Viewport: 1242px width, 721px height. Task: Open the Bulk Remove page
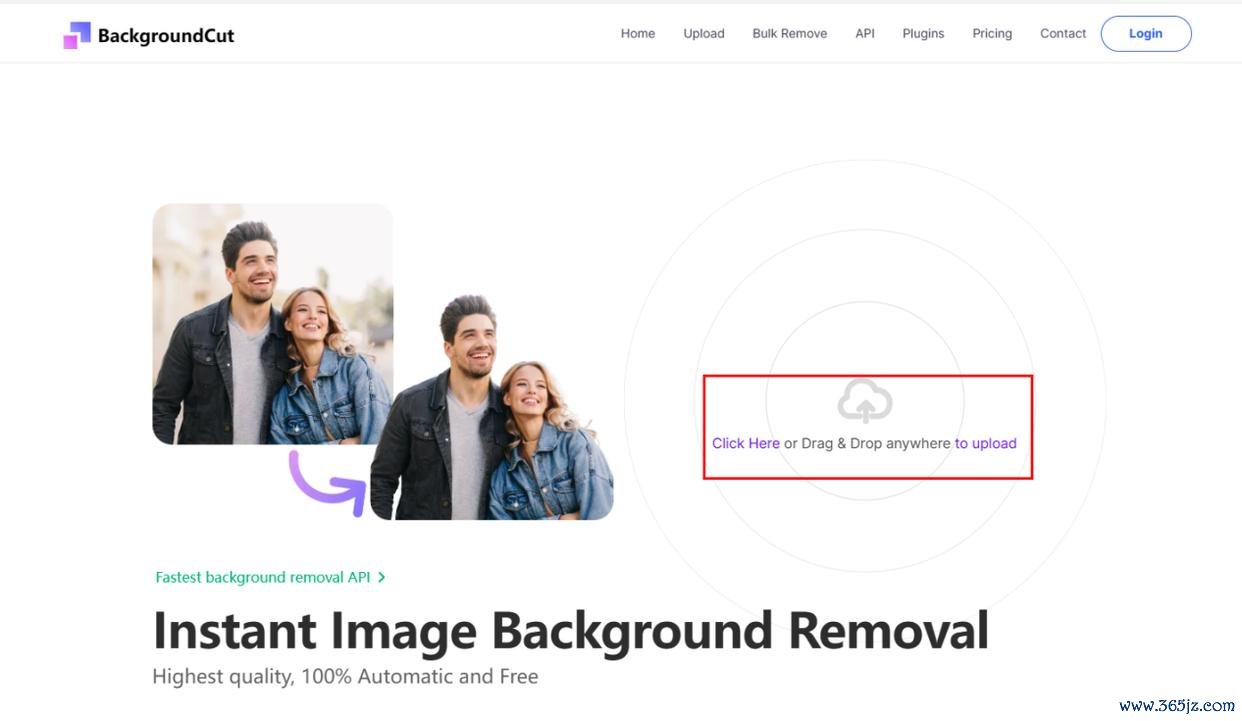click(x=790, y=33)
